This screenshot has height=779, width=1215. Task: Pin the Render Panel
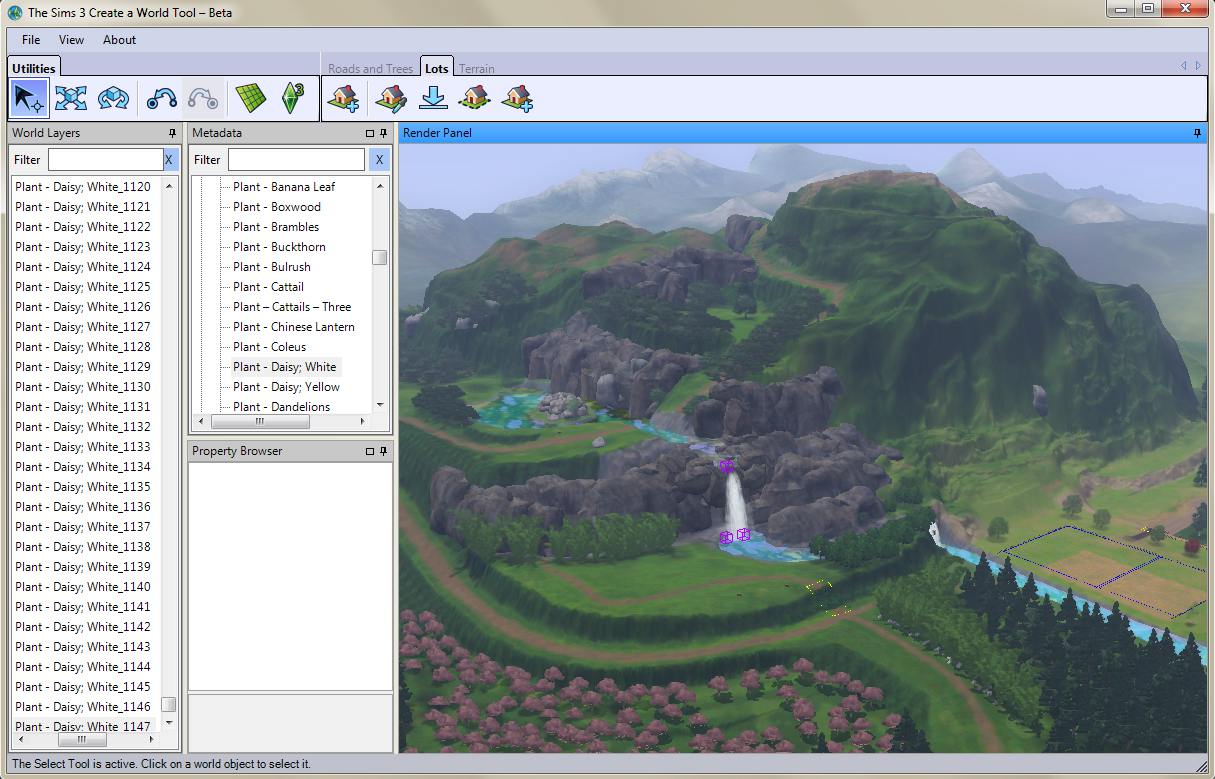(x=1197, y=133)
